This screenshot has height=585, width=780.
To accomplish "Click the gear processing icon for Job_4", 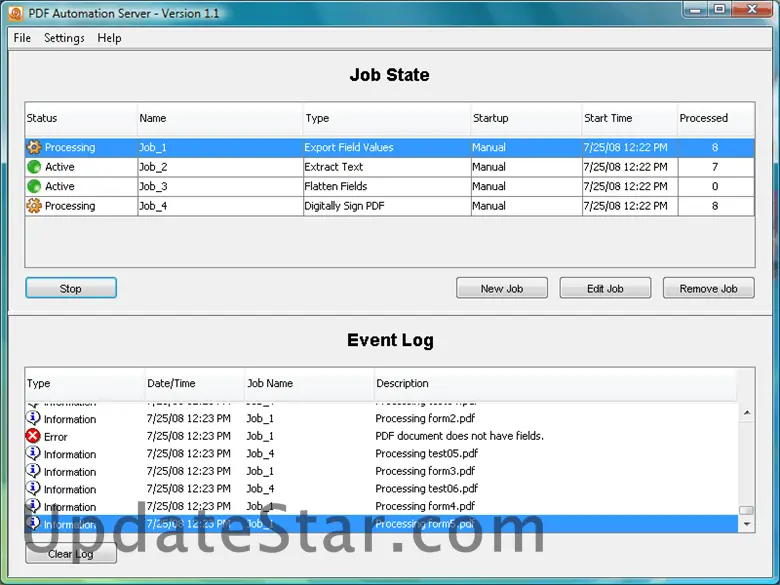I will (x=34, y=205).
